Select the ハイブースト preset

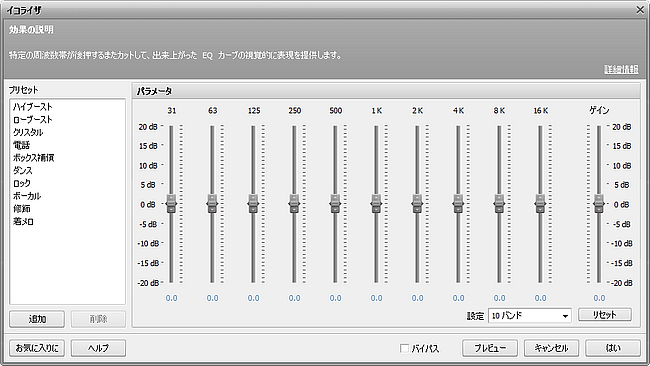(x=32, y=107)
